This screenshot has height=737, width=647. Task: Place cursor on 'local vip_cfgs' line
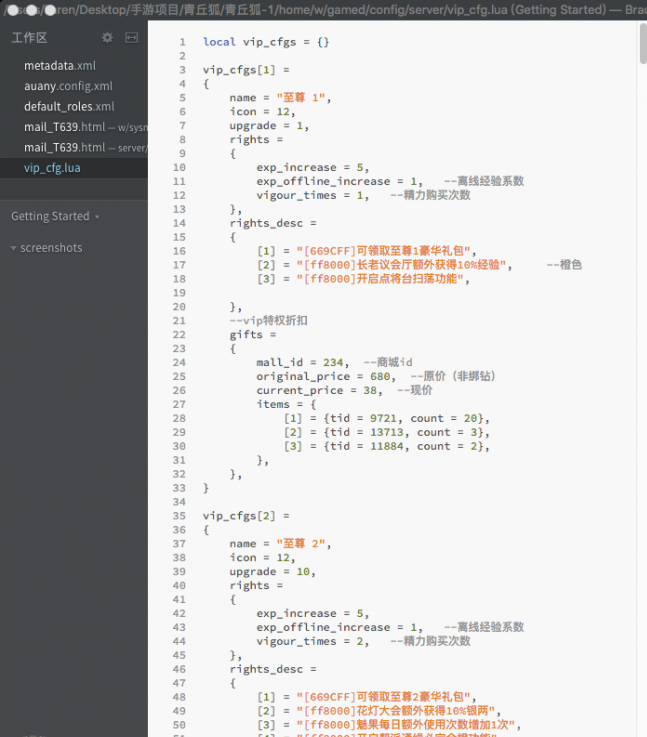[265, 43]
